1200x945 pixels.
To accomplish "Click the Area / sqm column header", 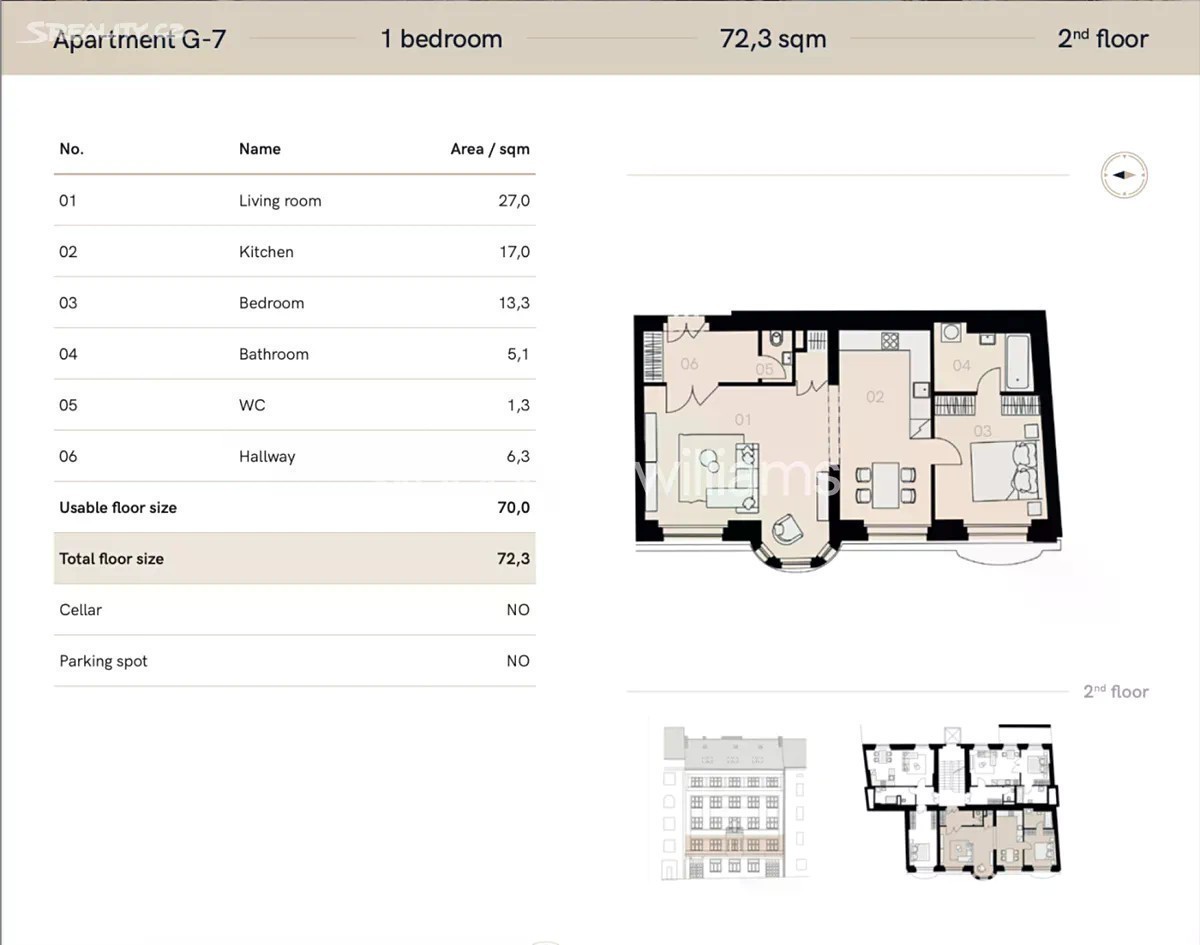I will click(x=489, y=149).
